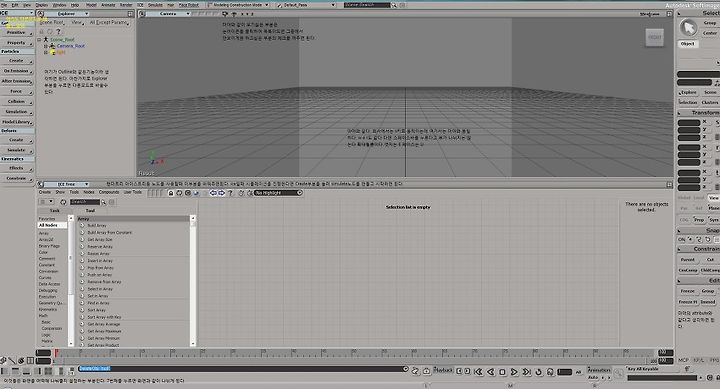Click the refresh icon in ICE Tree toolbar

coord(179,193)
